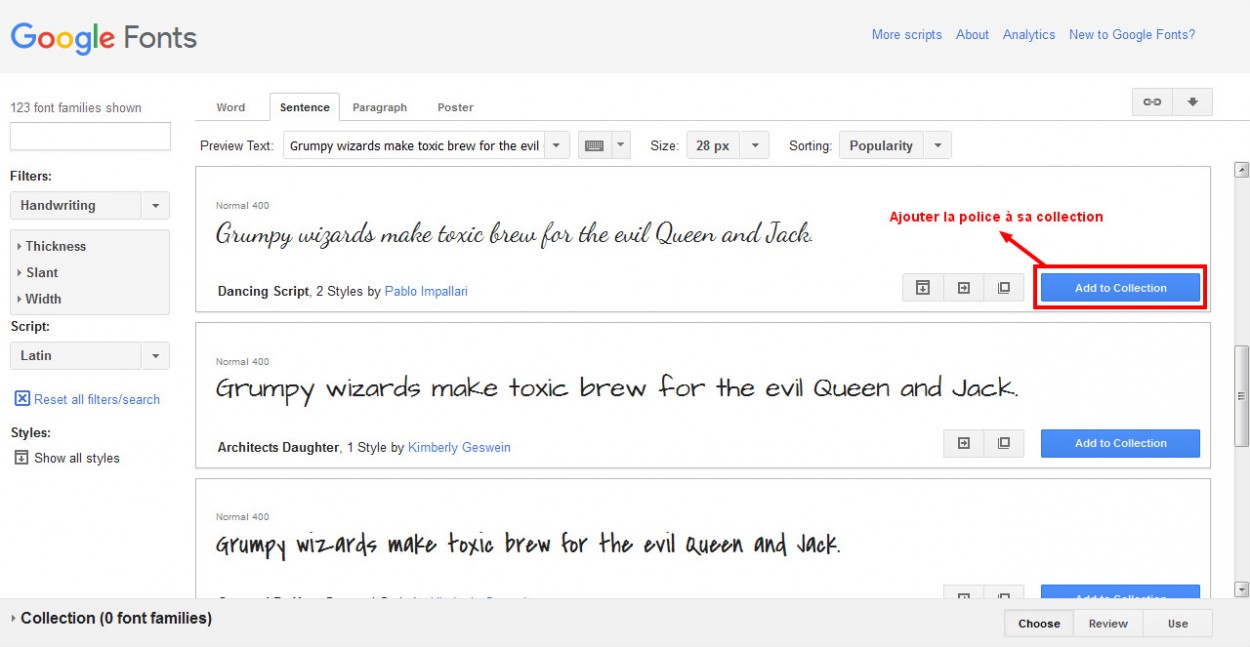Expand the Slant filter
The width and height of the screenshot is (1250, 647).
pyautogui.click(x=41, y=272)
